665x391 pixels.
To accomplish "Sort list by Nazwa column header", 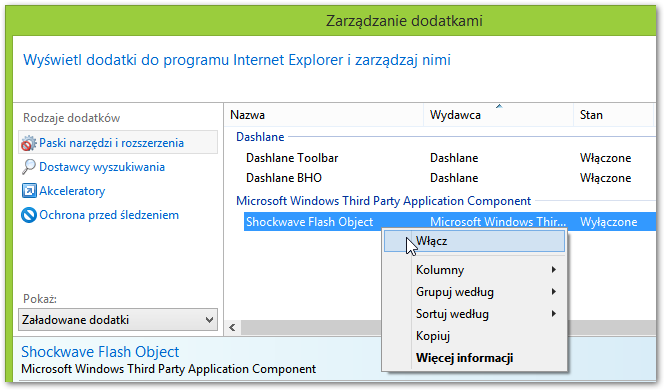I will pos(324,115).
